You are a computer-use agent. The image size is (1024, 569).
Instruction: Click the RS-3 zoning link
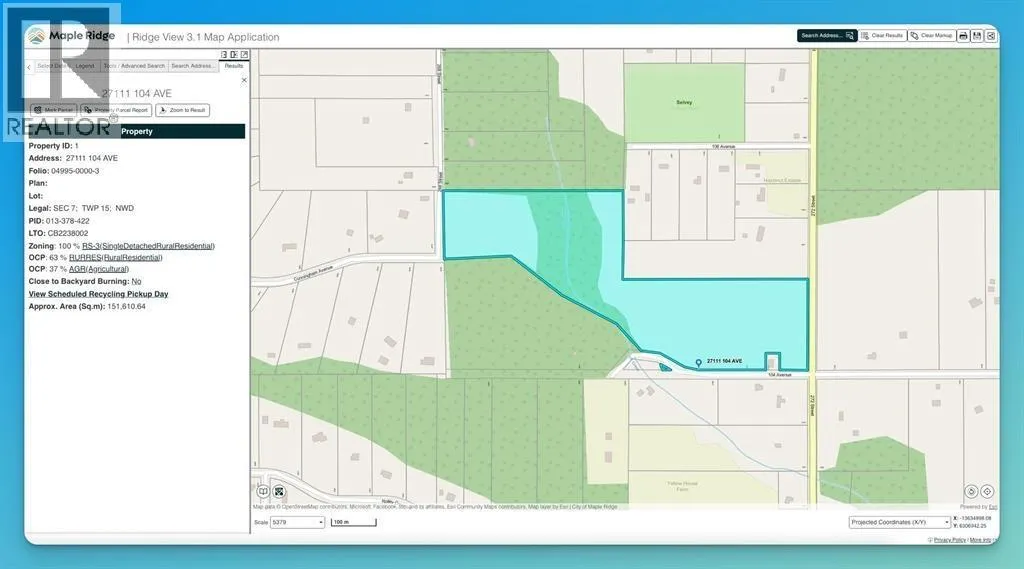(148, 245)
